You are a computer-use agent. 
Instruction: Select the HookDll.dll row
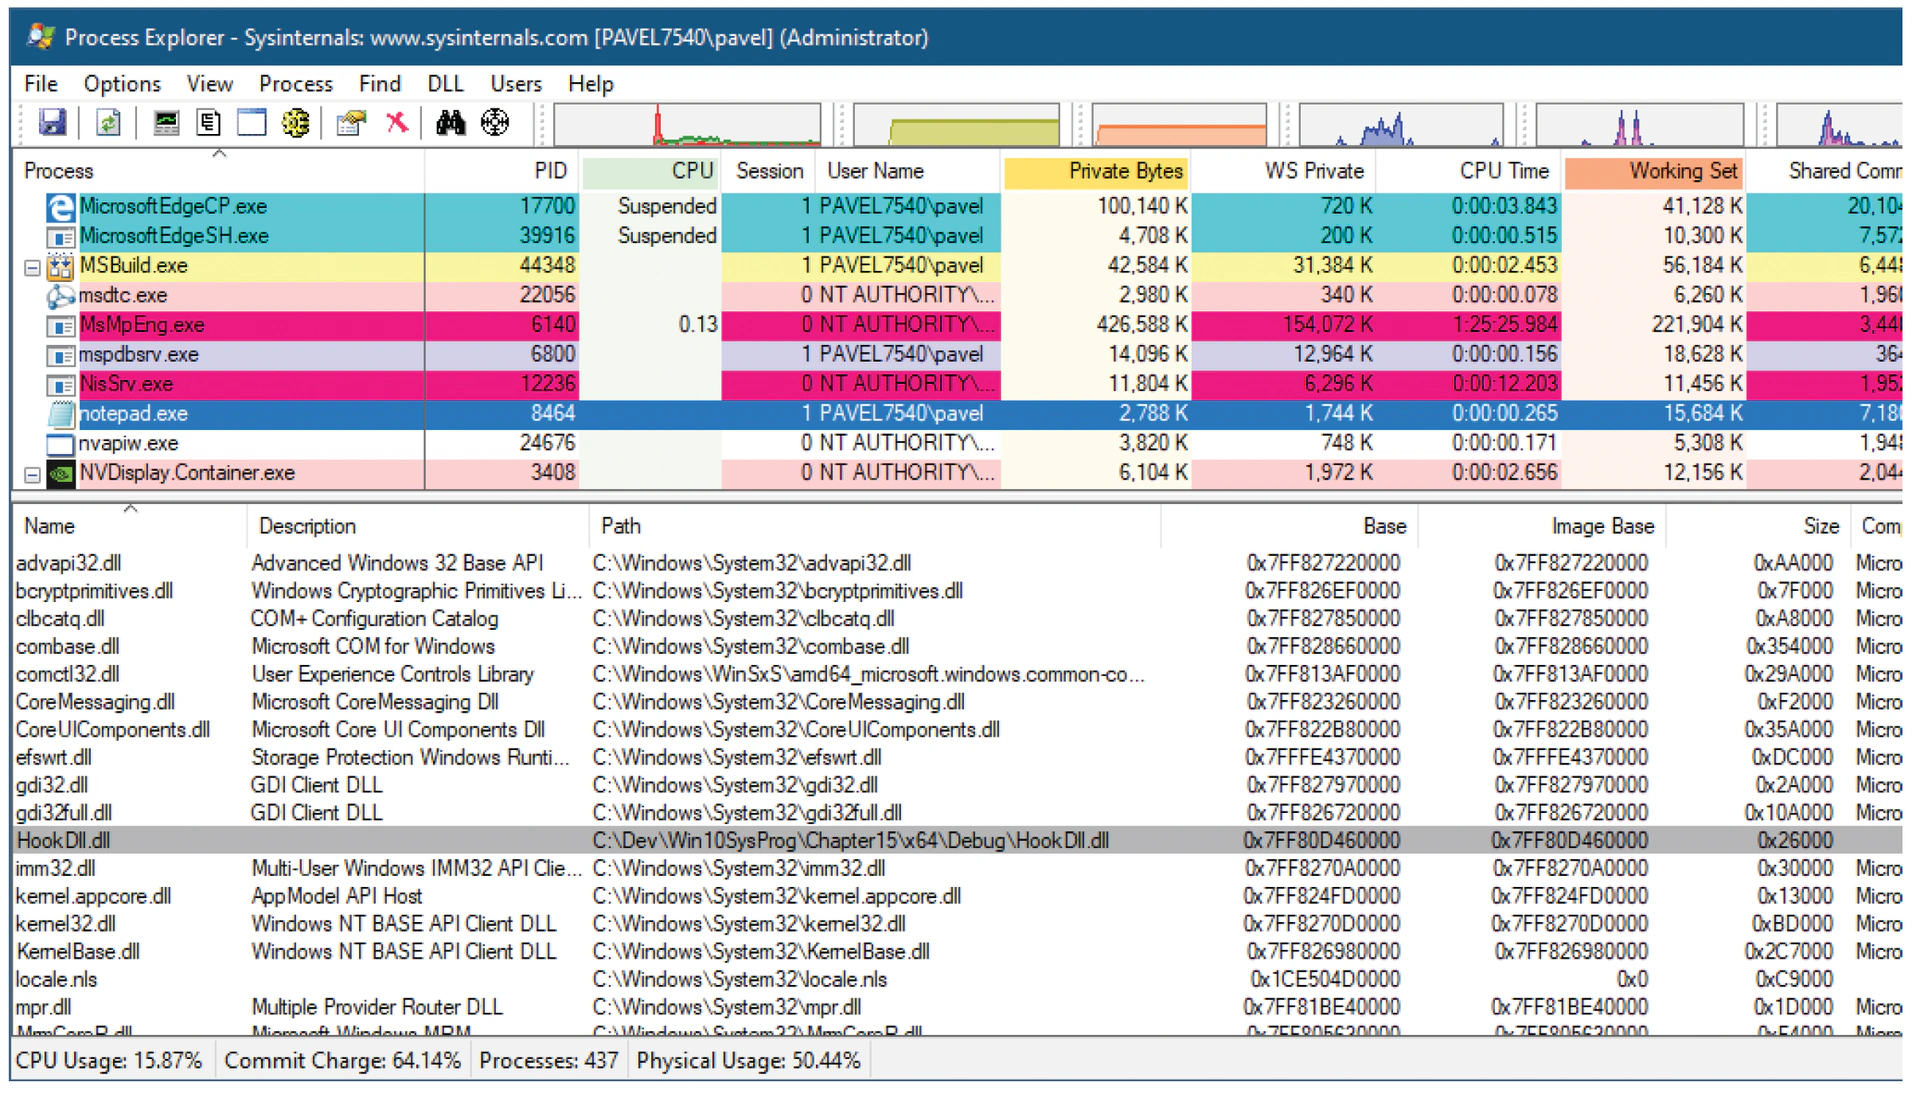pyautogui.click(x=956, y=841)
